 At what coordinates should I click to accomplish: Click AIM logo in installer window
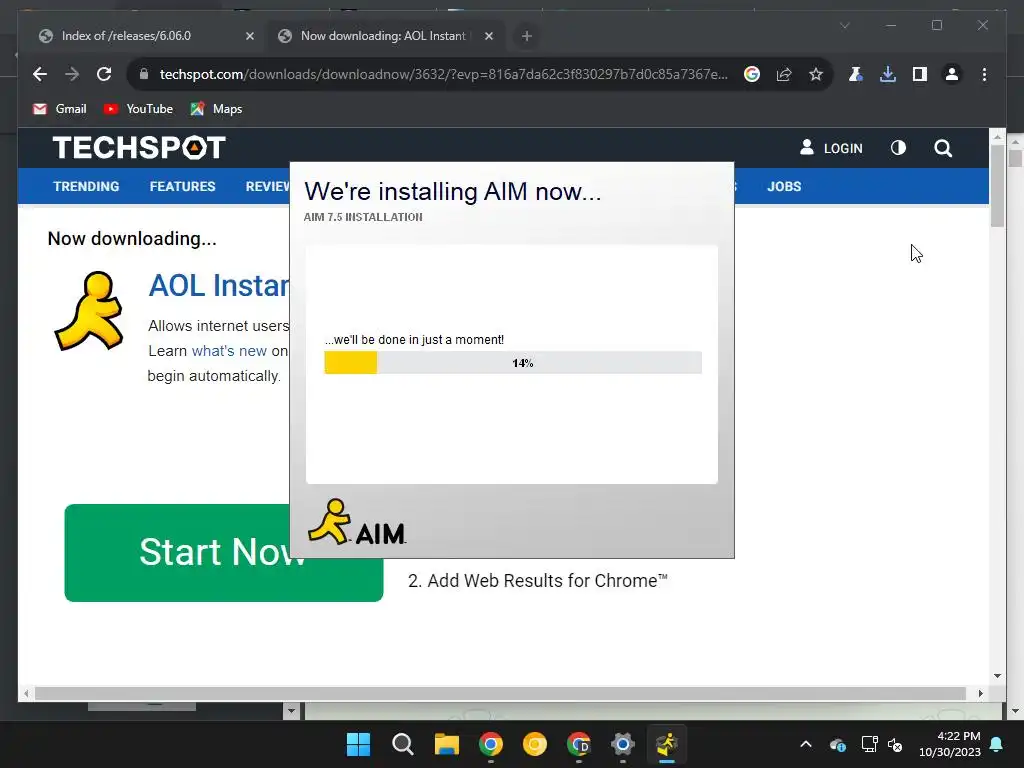point(357,522)
